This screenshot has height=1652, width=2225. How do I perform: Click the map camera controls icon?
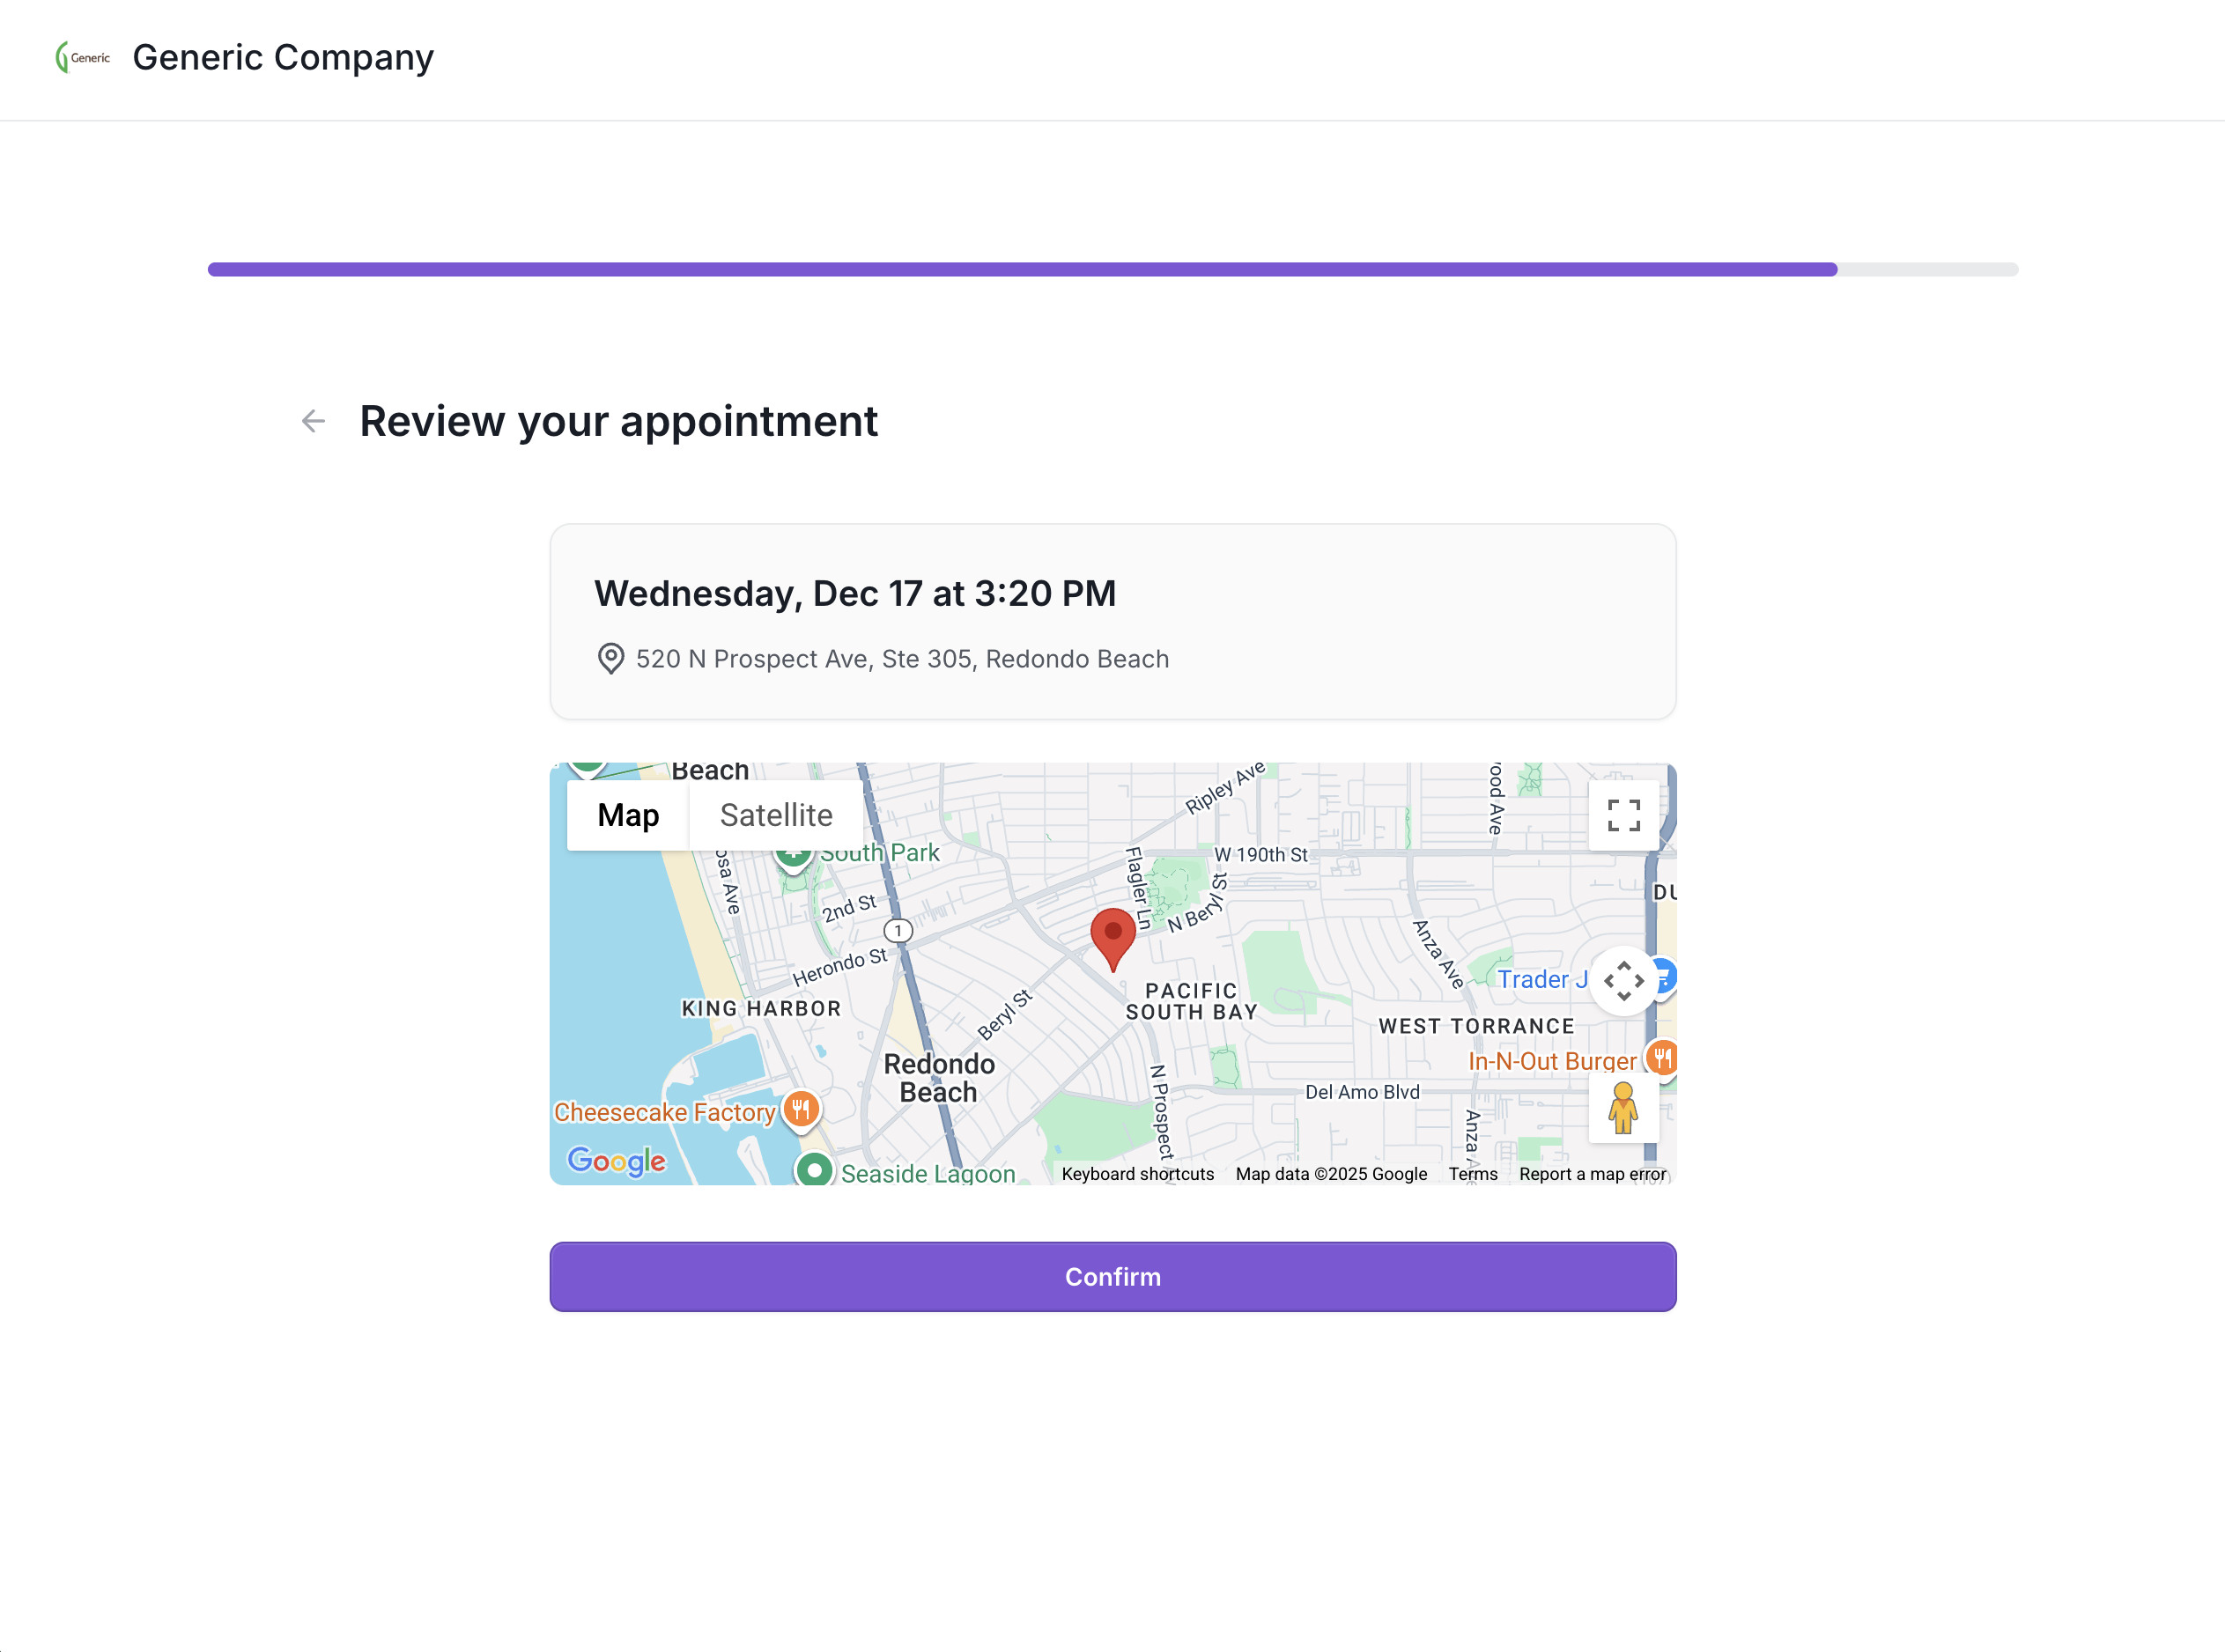click(1623, 980)
